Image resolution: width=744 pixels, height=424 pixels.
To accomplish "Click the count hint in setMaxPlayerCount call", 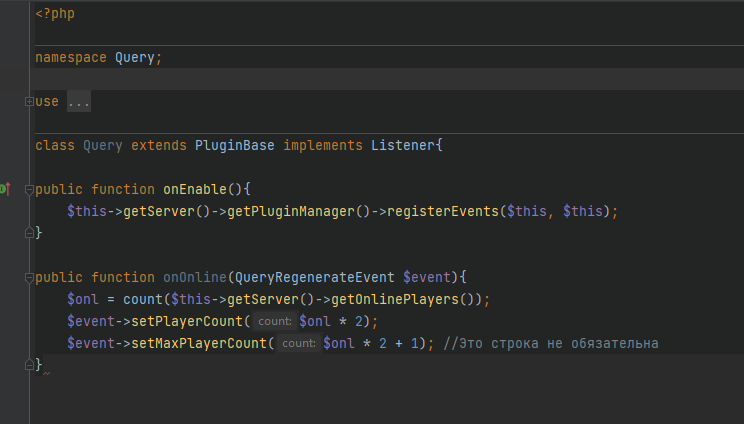I will [x=298, y=343].
